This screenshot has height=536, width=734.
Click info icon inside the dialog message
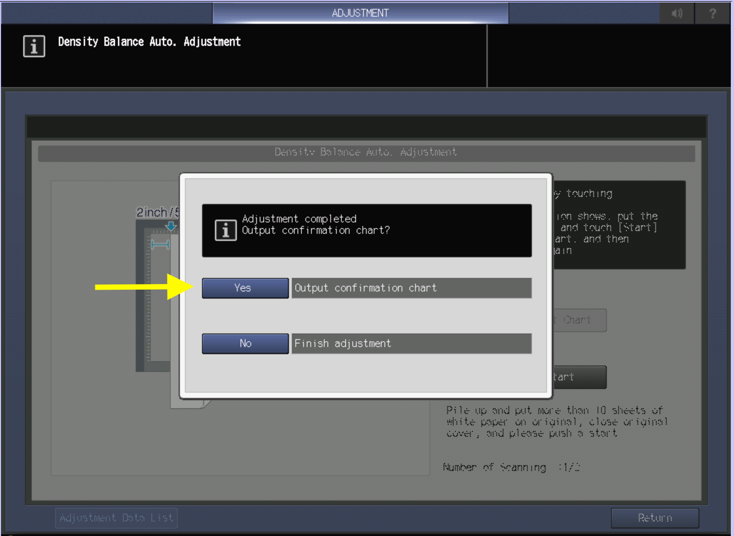click(x=226, y=230)
